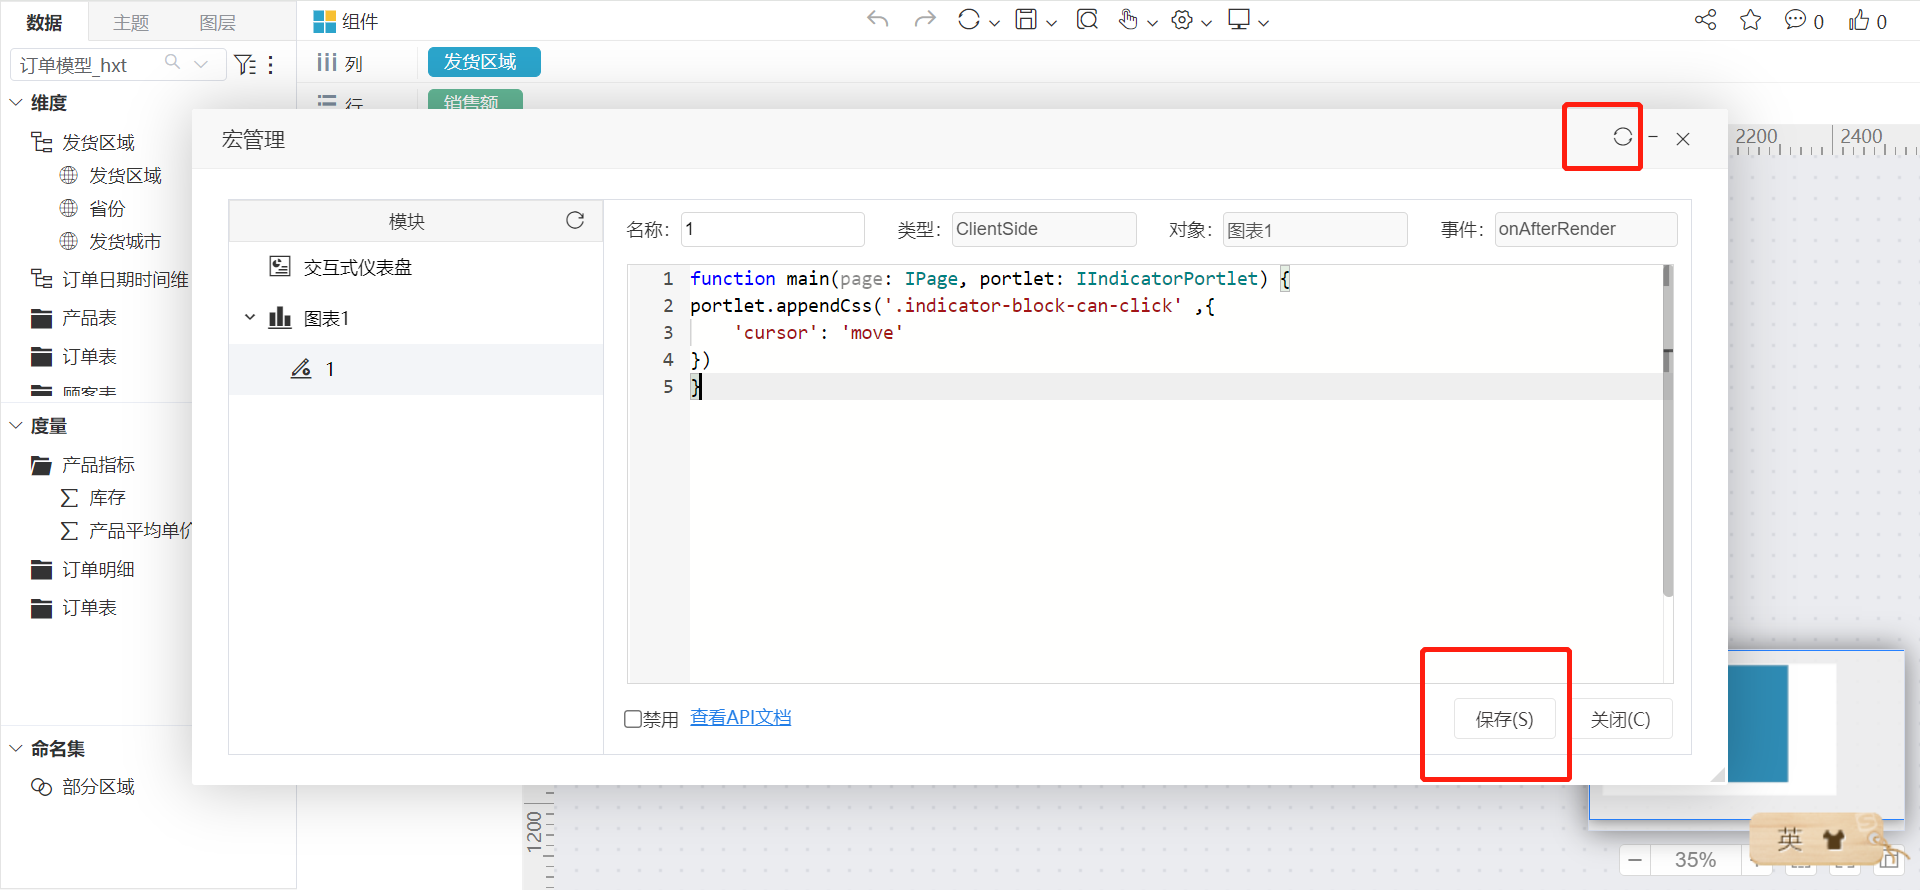Click the filter icon beside dataset selector
Screen dimensions: 1920x890
click(x=245, y=65)
